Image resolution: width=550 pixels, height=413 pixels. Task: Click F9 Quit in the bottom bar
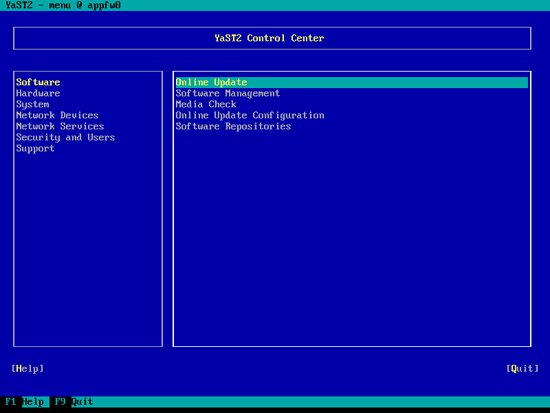click(x=74, y=401)
